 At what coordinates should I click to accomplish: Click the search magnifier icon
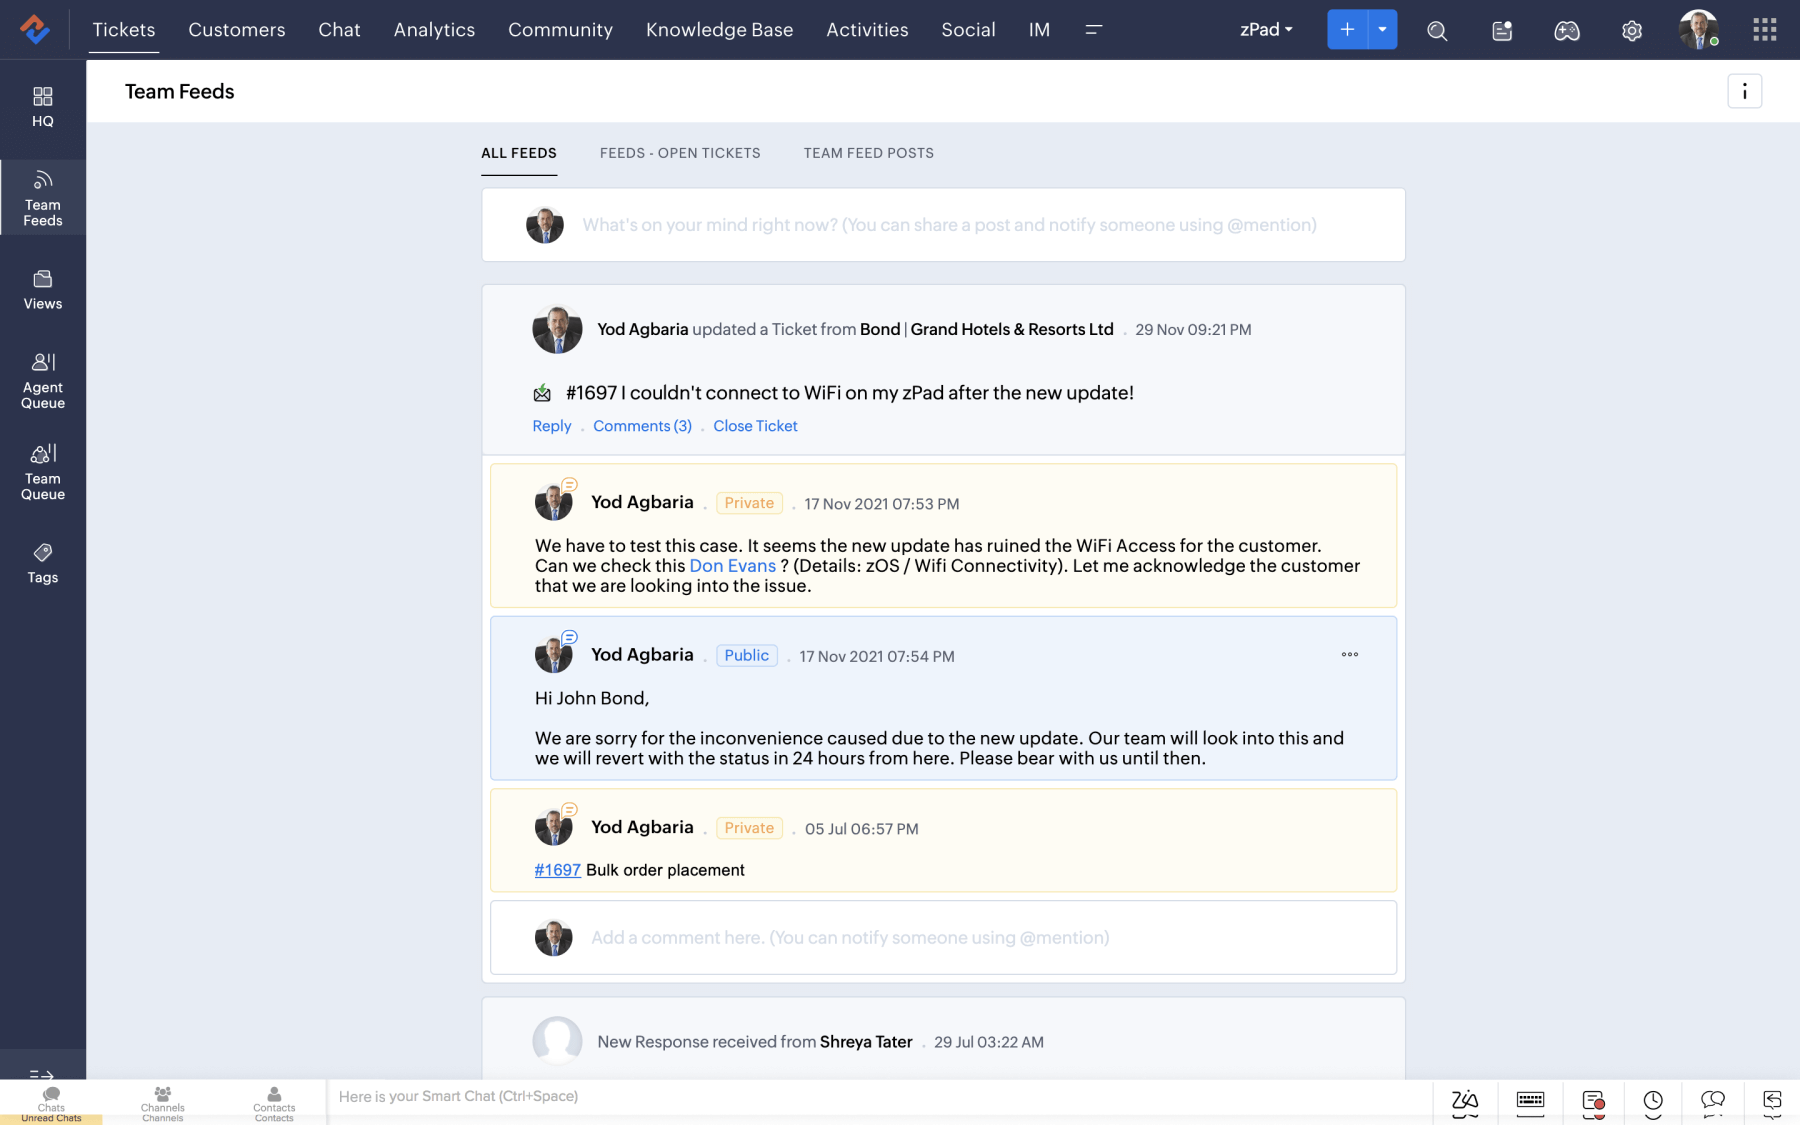[1437, 30]
